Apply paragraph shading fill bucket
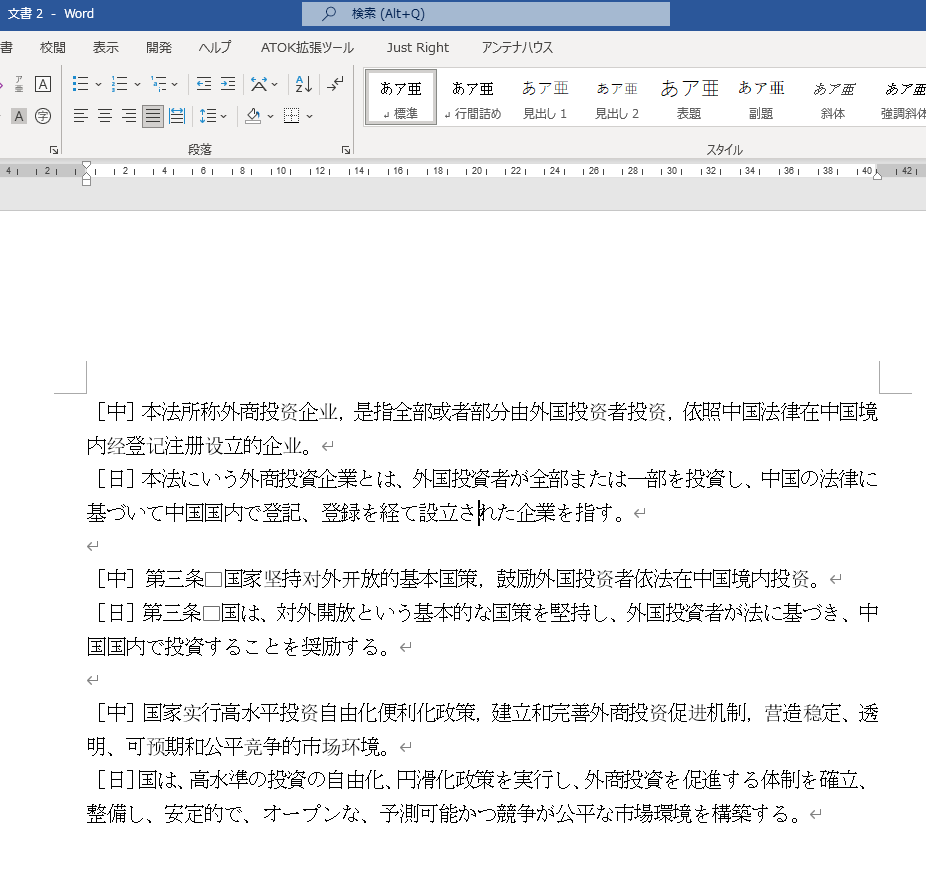Image resolution: width=926 pixels, height=884 pixels. [253, 116]
